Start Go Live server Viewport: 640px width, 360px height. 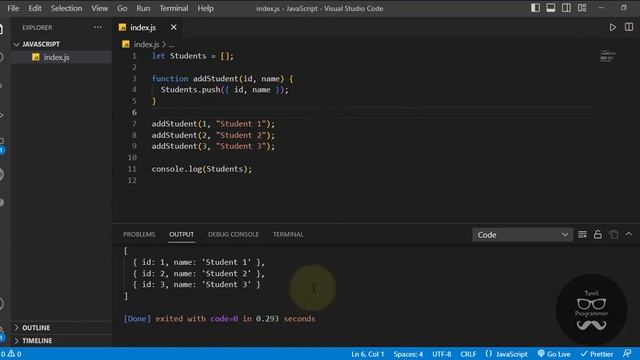click(554, 354)
